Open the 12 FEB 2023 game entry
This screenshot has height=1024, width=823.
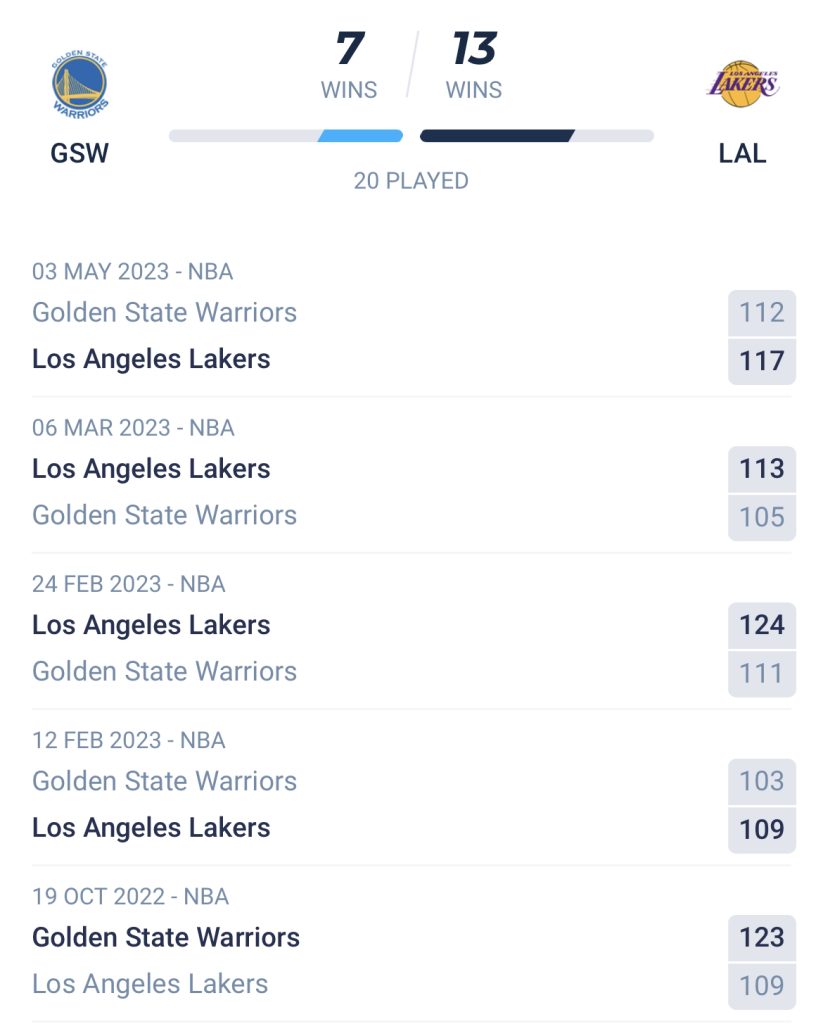tap(412, 790)
